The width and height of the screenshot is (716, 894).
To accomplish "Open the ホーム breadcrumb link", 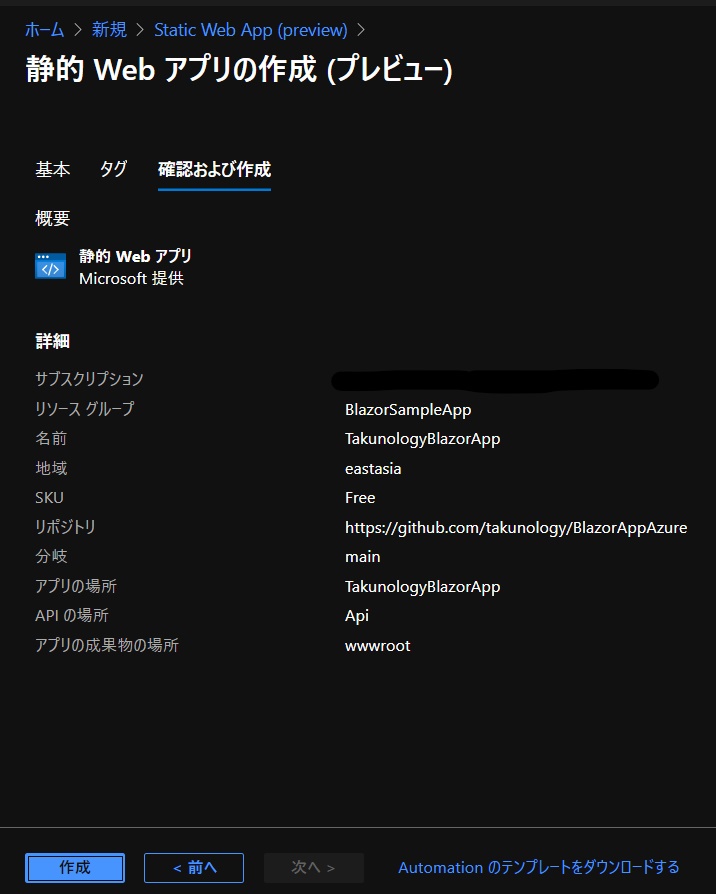I will (x=44, y=30).
